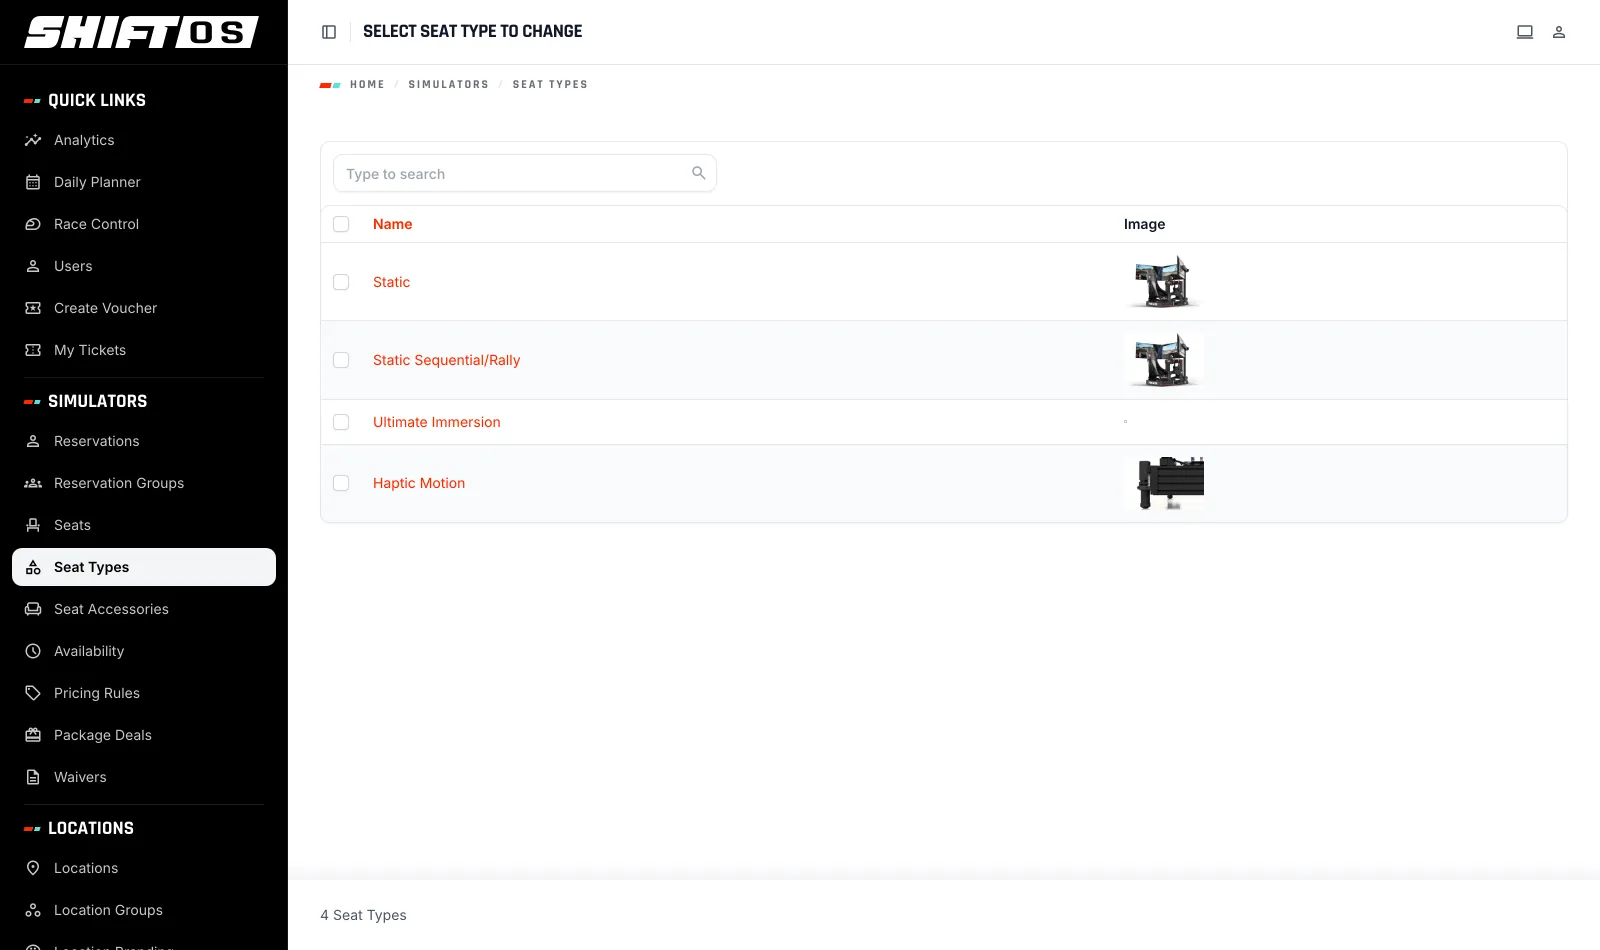1600x950 pixels.
Task: Click the monitor display icon
Action: 1525,32
